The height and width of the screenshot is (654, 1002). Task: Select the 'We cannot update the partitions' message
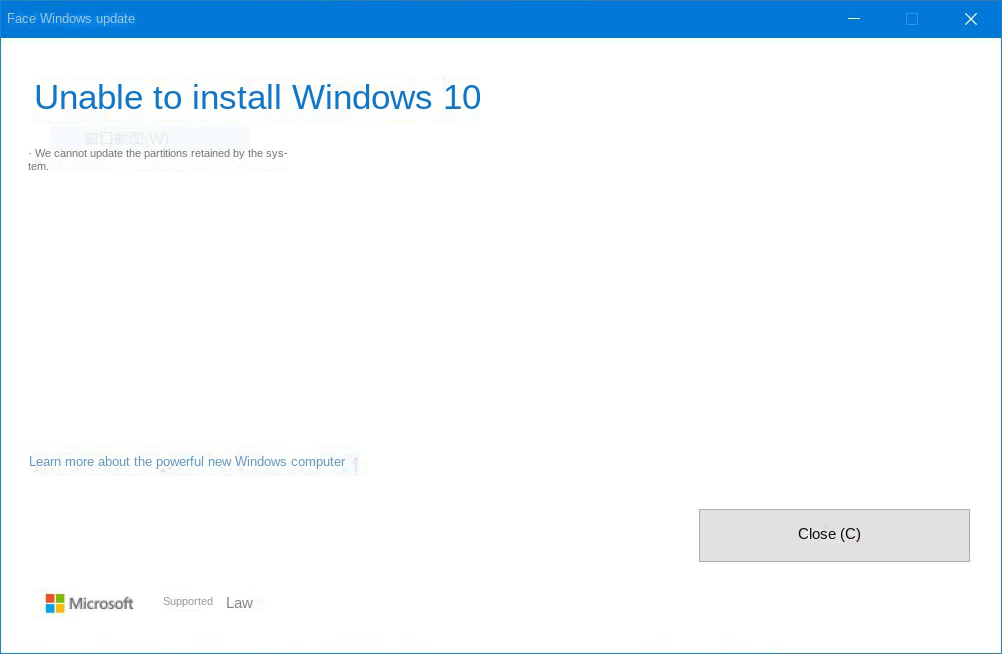coord(158,159)
